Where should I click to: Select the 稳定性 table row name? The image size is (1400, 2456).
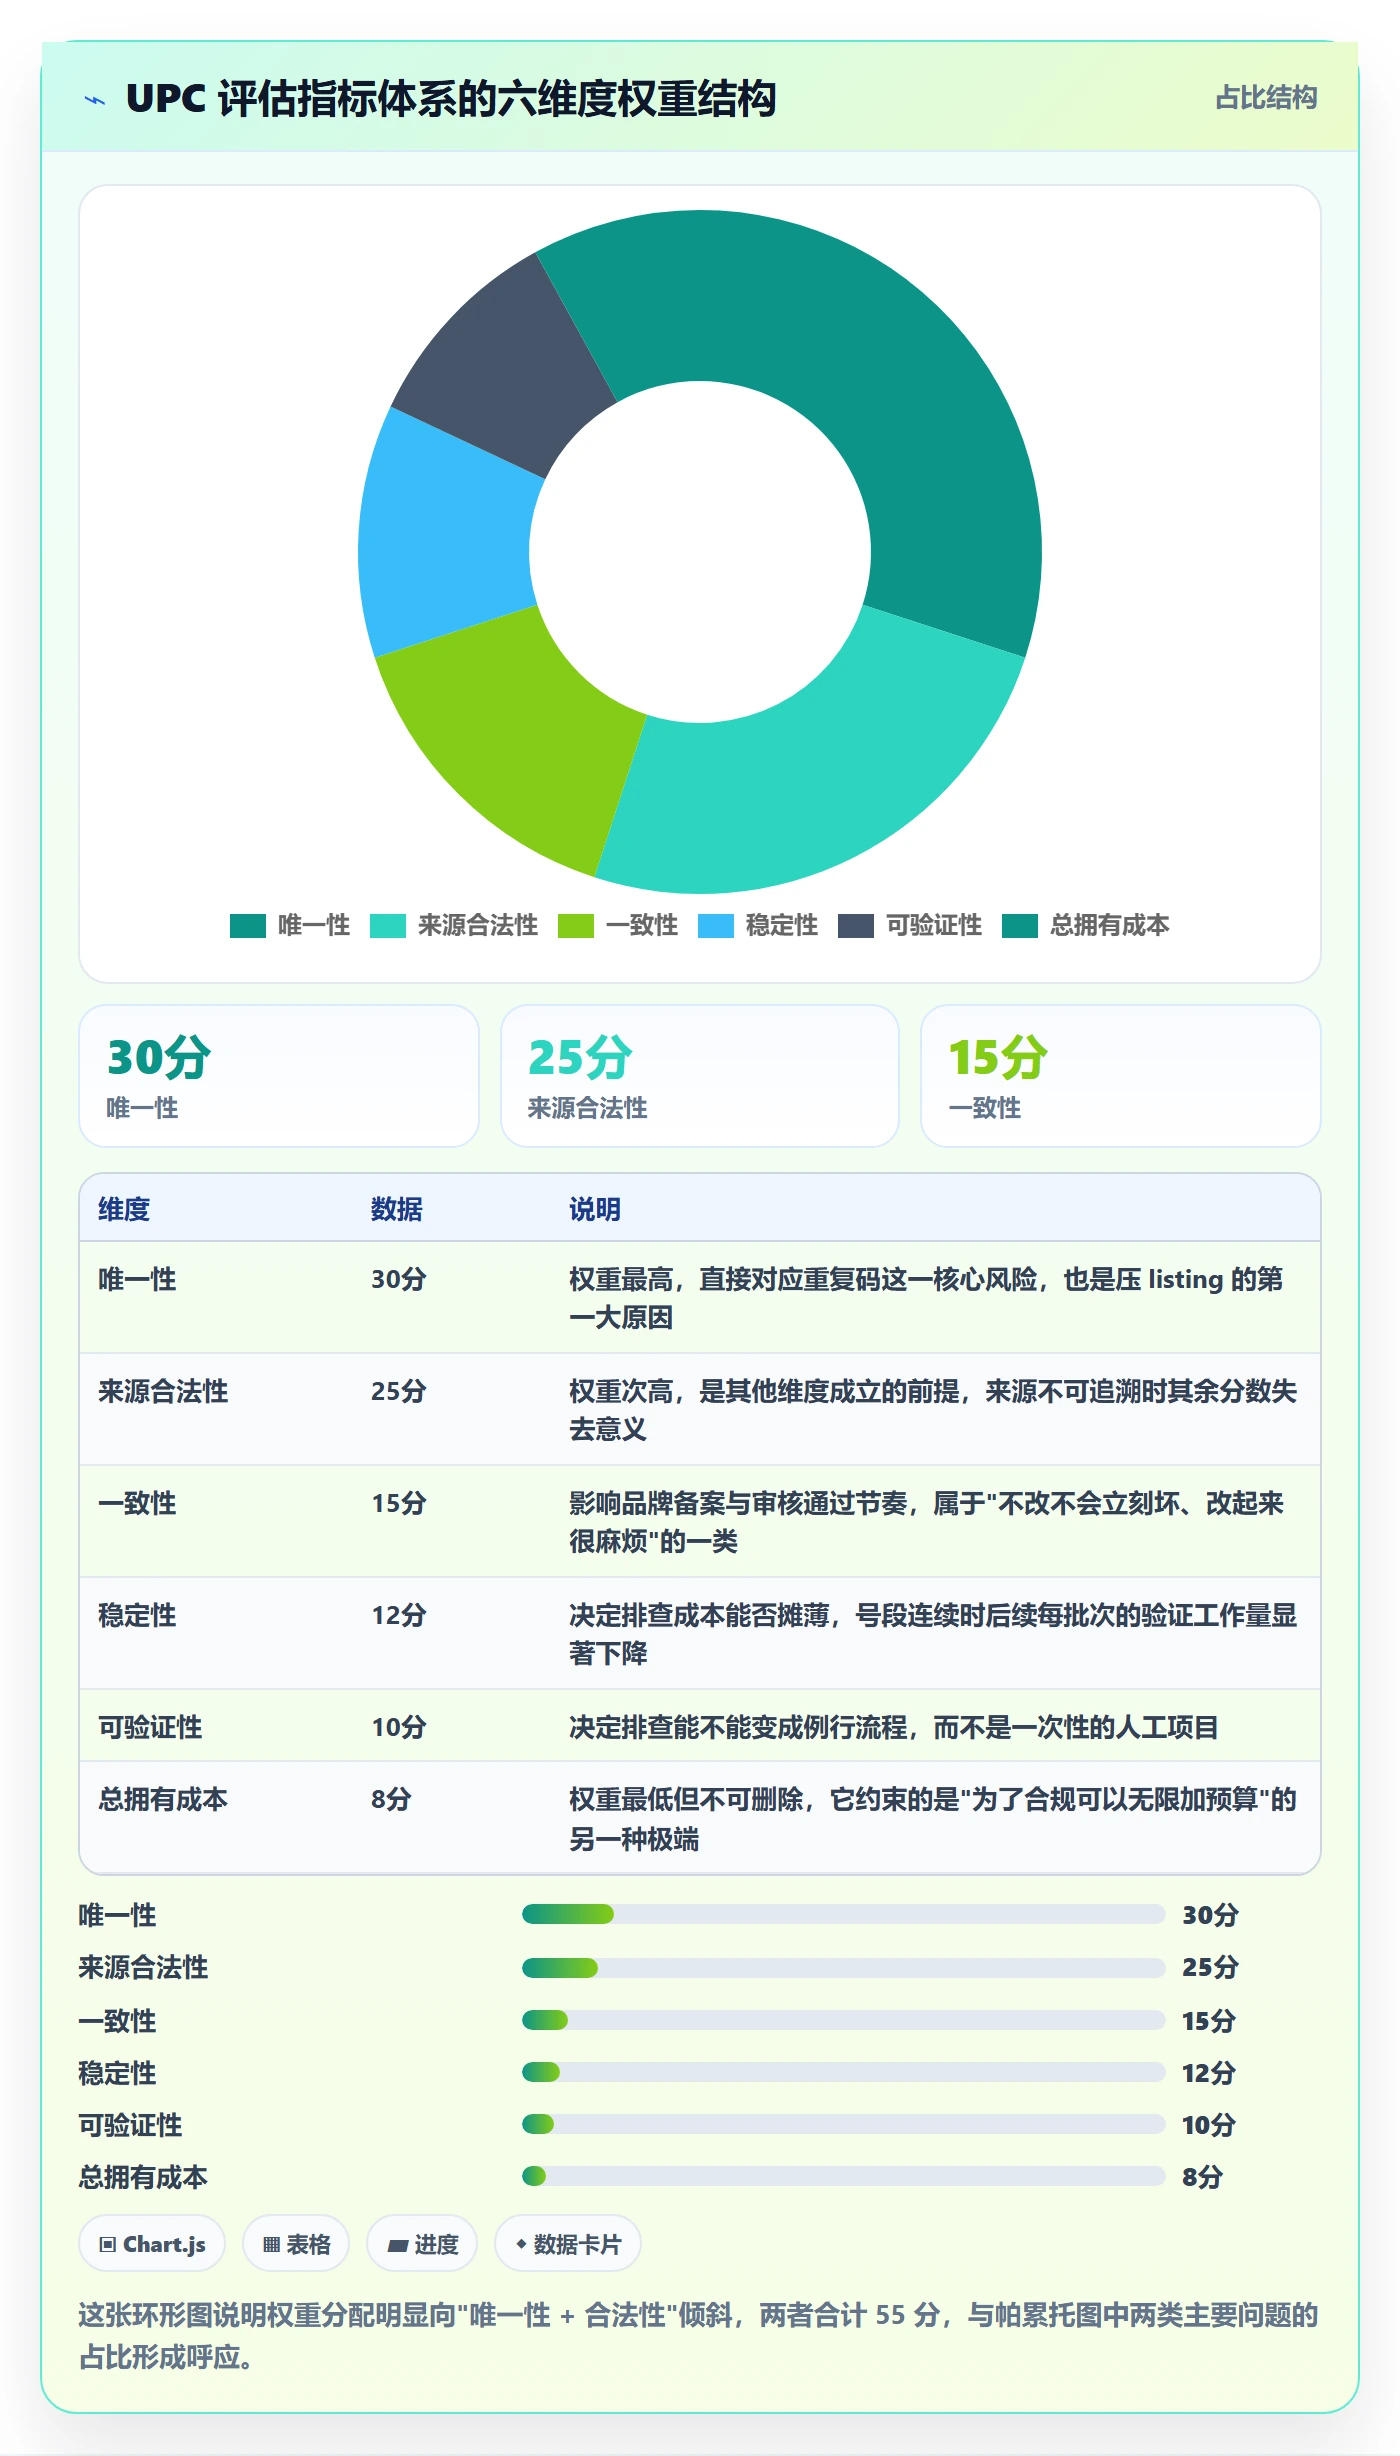pyautogui.click(x=137, y=1615)
